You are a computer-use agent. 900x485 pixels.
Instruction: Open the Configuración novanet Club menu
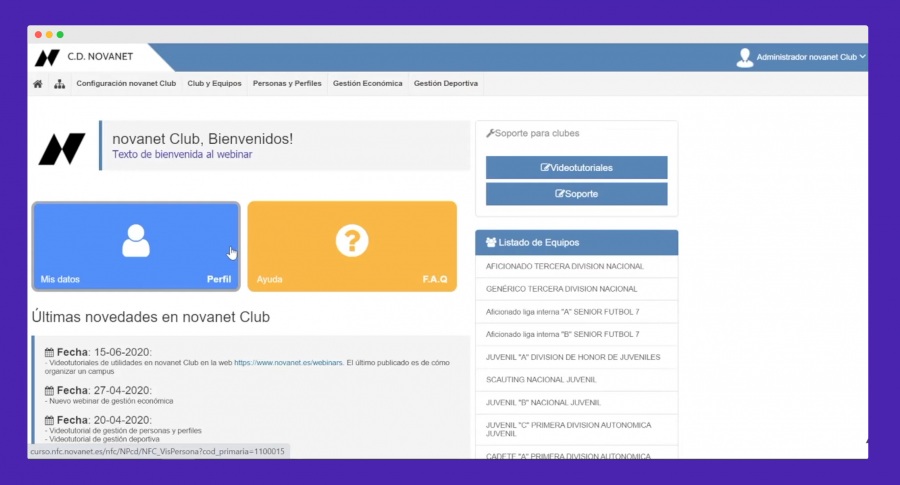(x=126, y=83)
